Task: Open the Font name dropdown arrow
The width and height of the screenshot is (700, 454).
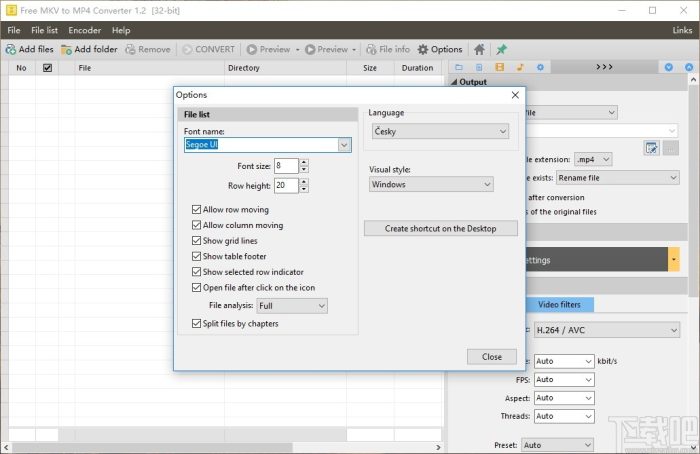Action: point(344,145)
